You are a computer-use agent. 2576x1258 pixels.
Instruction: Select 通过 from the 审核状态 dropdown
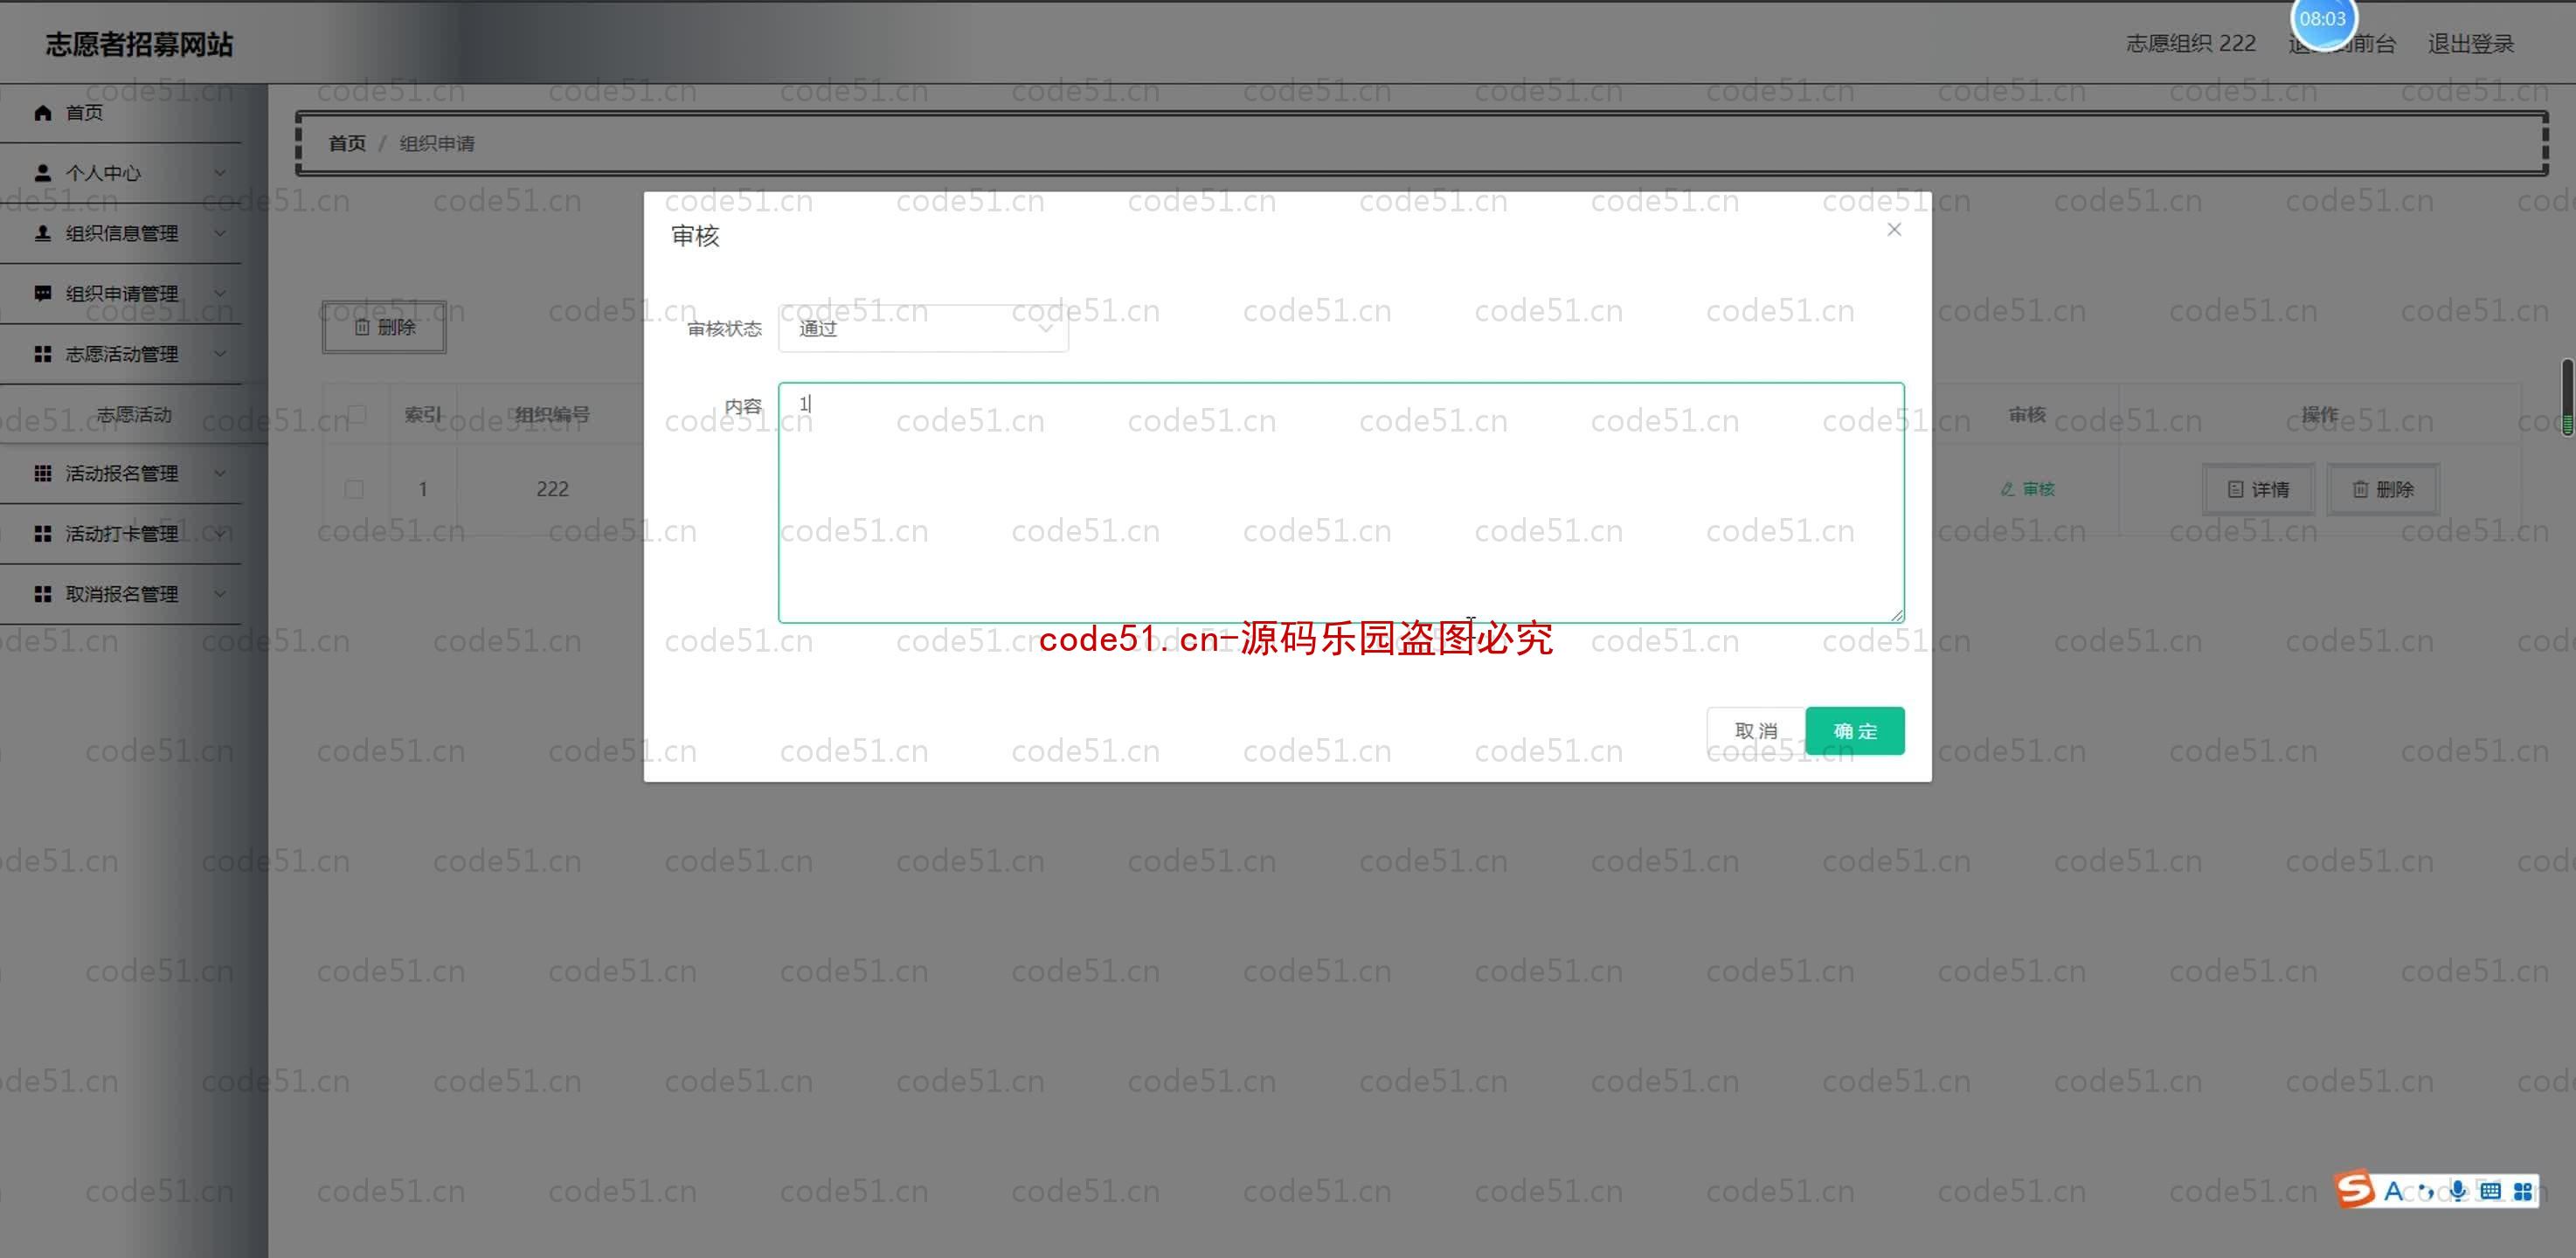tap(924, 327)
